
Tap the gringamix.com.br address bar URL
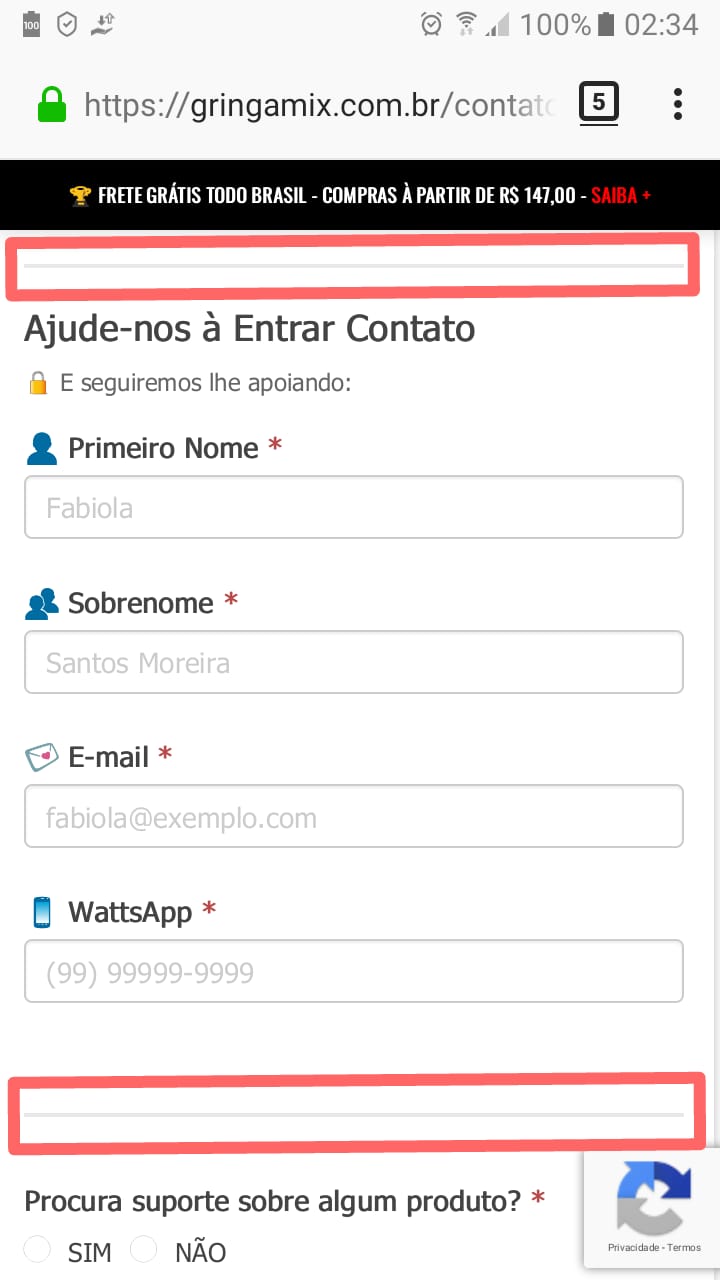coord(319,104)
